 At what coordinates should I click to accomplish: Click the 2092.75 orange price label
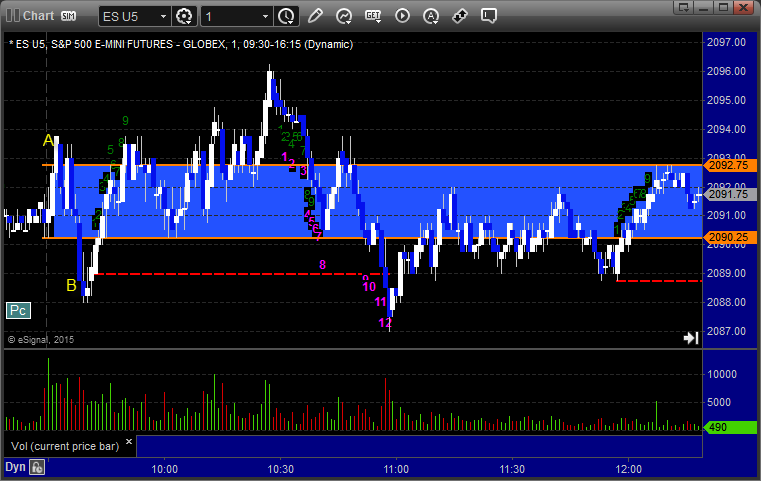click(x=729, y=166)
